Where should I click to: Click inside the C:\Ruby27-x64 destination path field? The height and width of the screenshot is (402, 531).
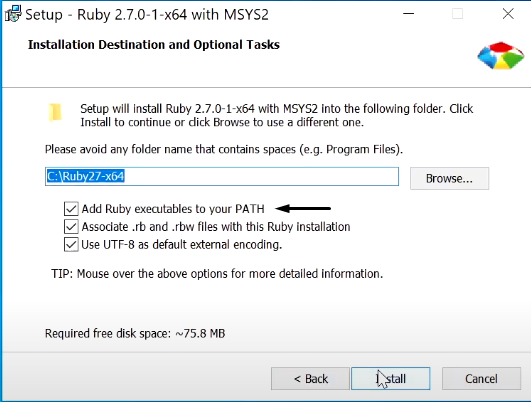[x=222, y=176]
